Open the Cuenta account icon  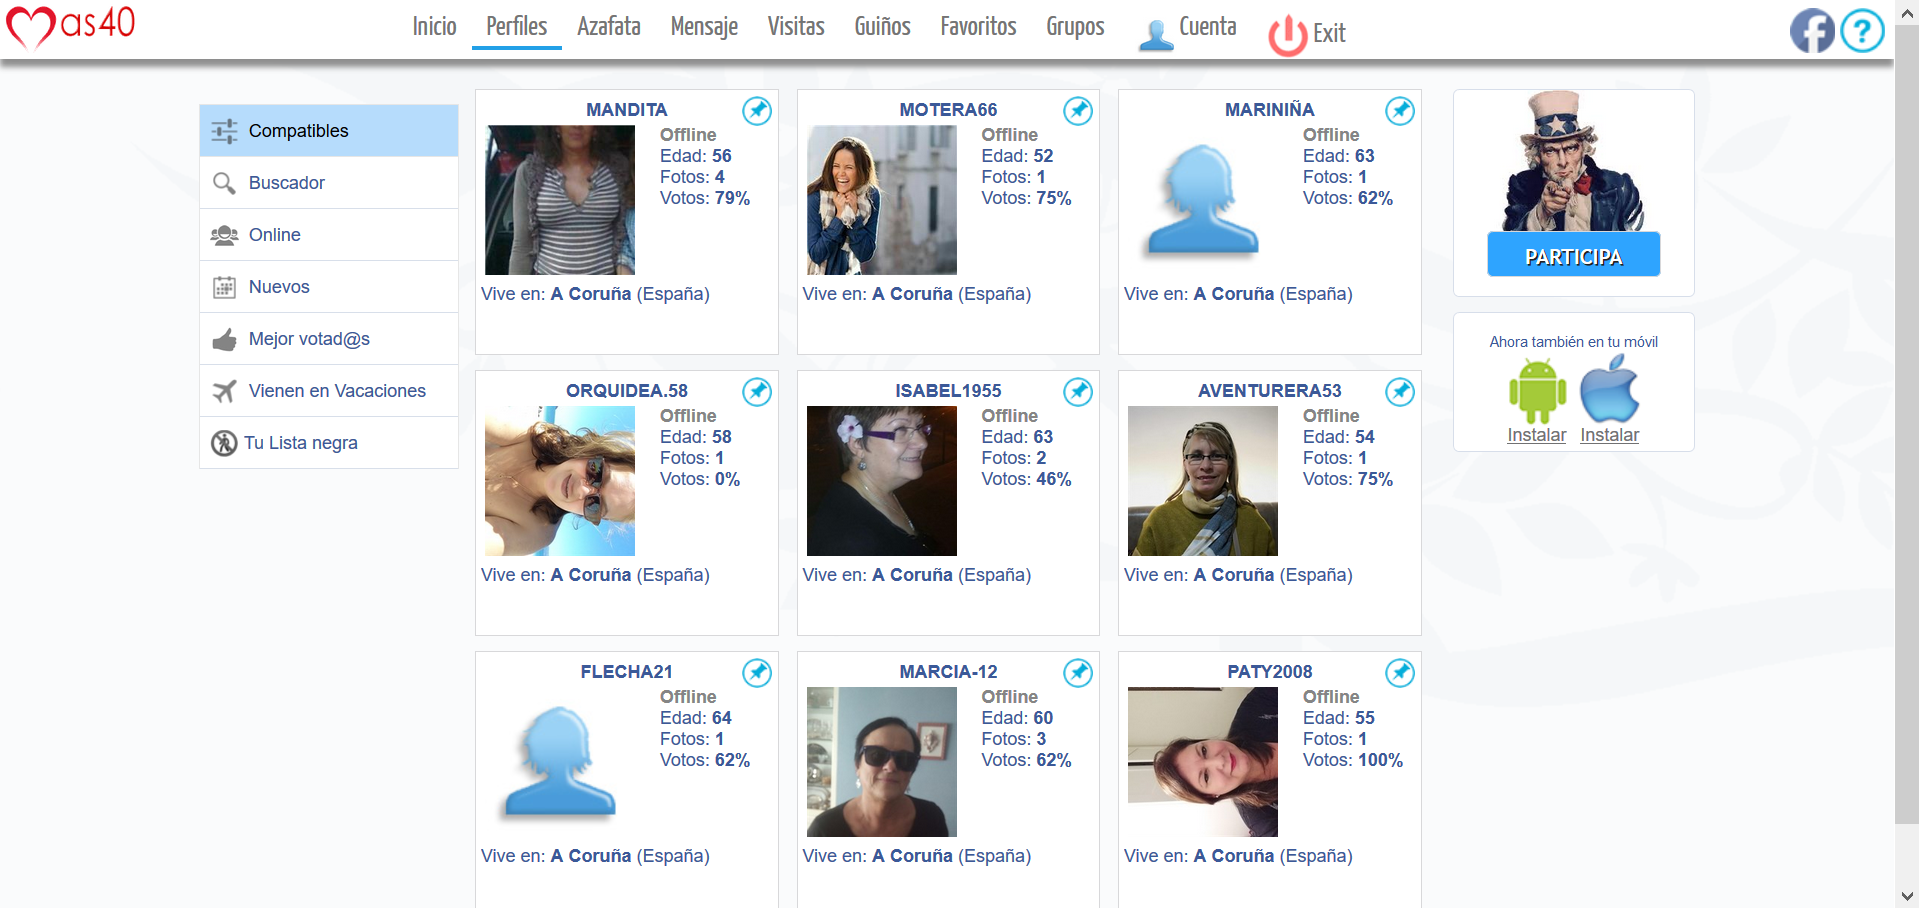(1155, 31)
